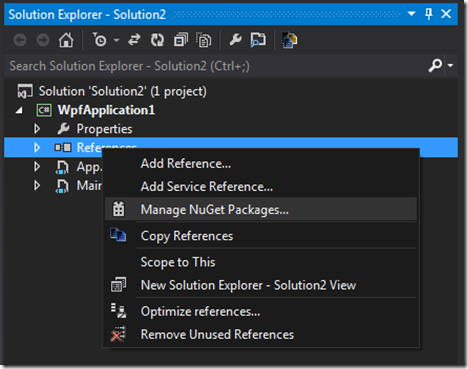The height and width of the screenshot is (369, 468).
Task: Click the C# project icon
Action: [x=44, y=110]
